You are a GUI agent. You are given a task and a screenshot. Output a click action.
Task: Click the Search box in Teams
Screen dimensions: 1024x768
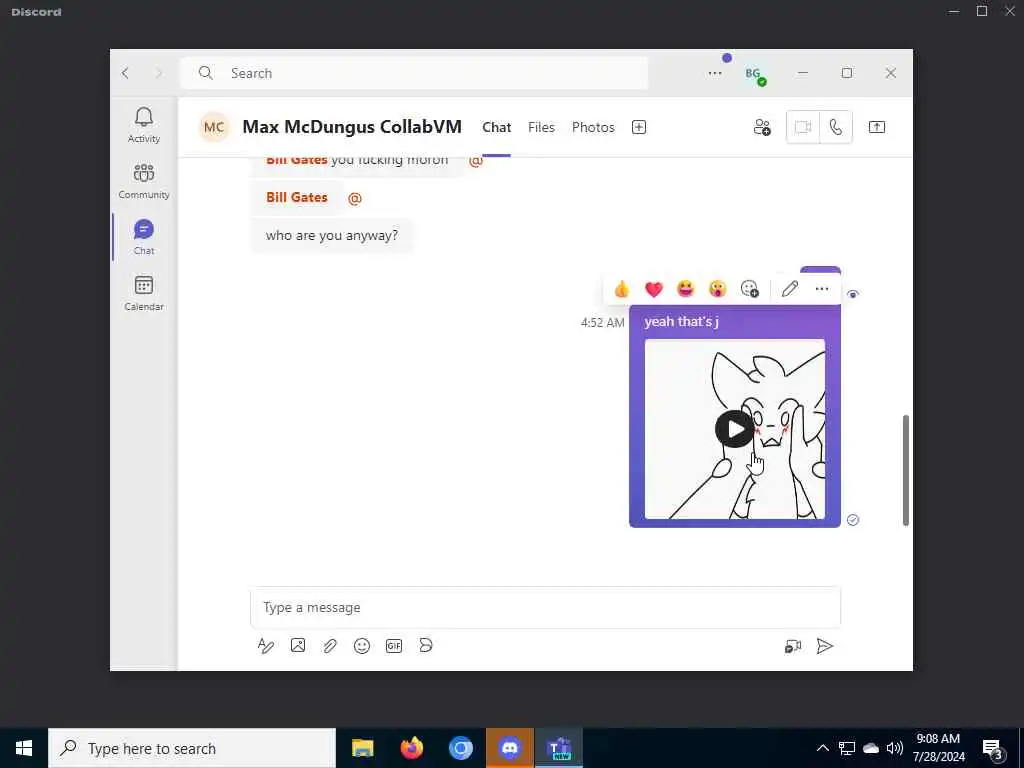(x=414, y=73)
